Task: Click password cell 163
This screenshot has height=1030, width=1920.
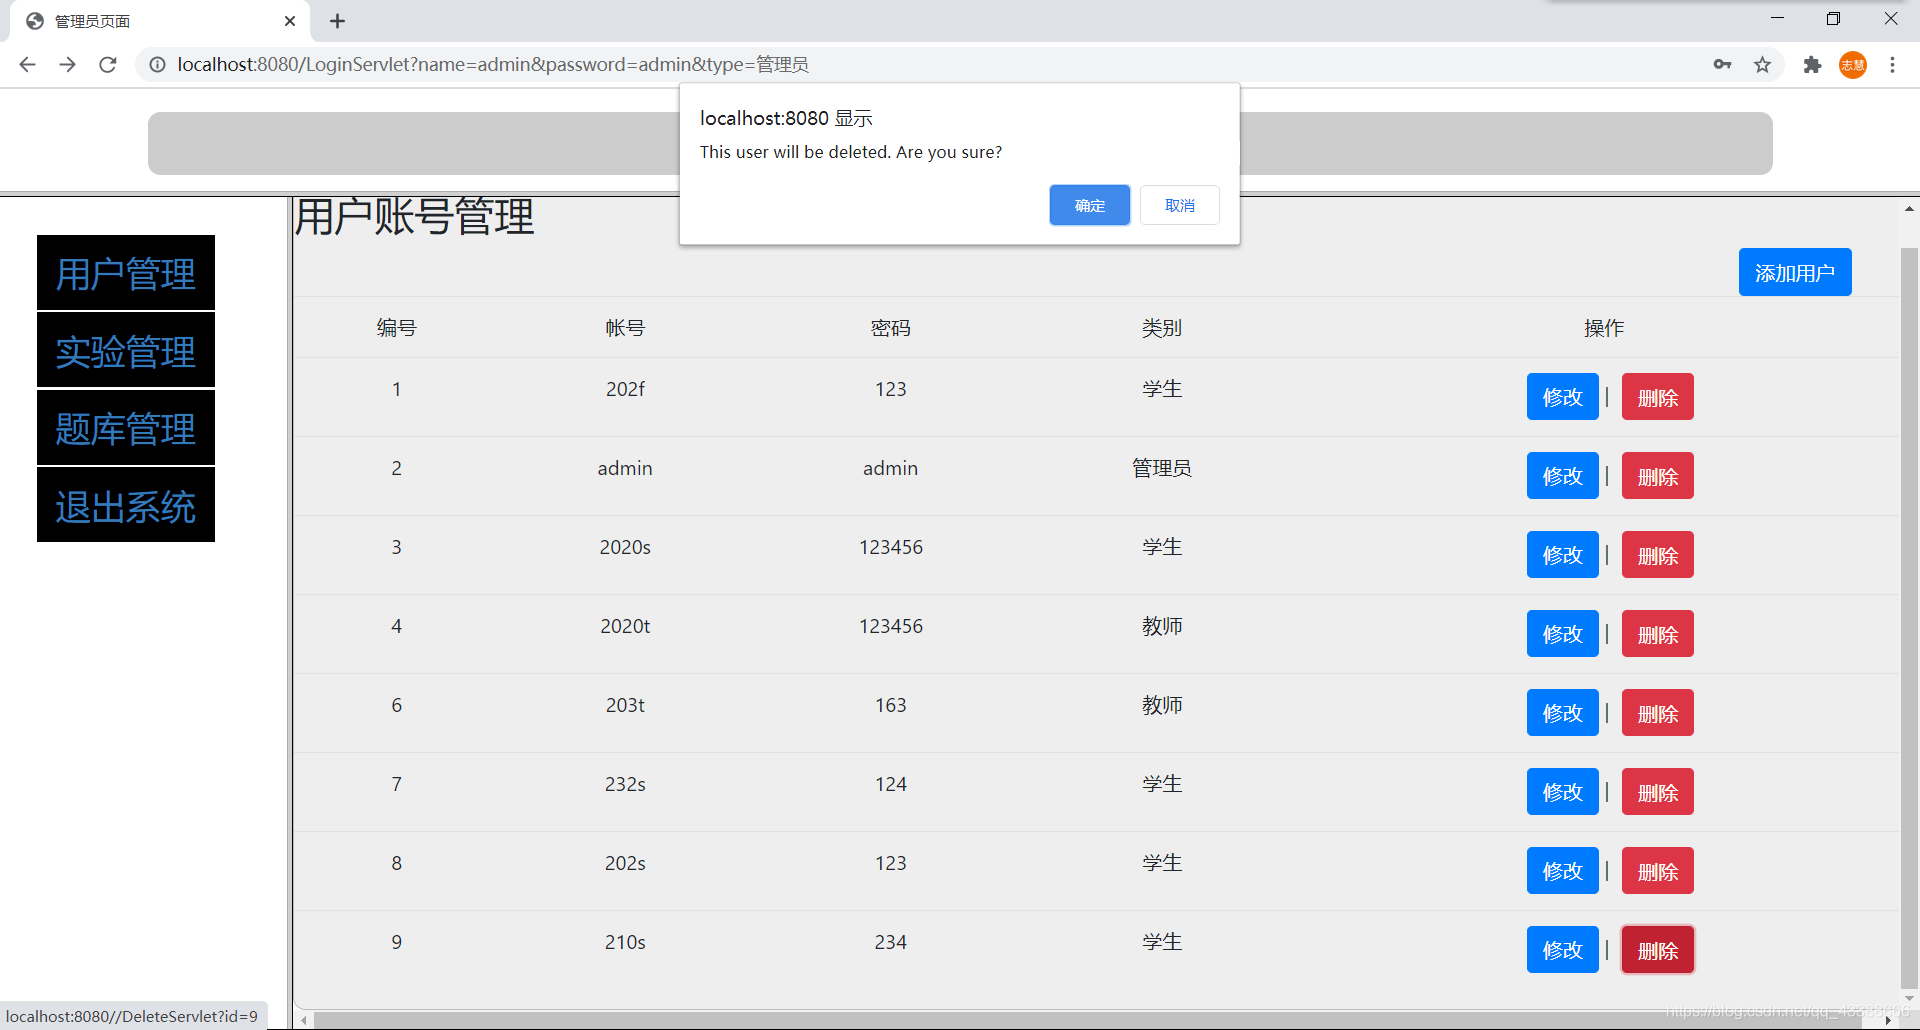Action: (890, 705)
